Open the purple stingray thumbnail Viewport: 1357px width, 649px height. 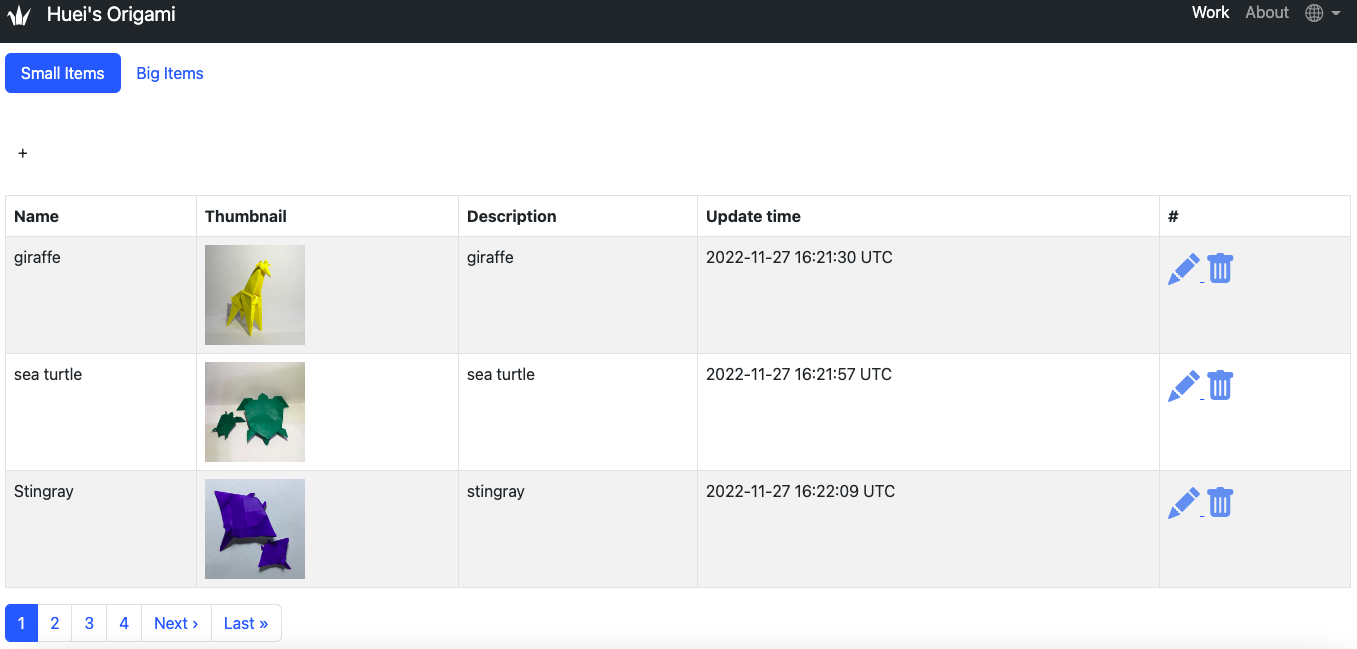coord(255,529)
